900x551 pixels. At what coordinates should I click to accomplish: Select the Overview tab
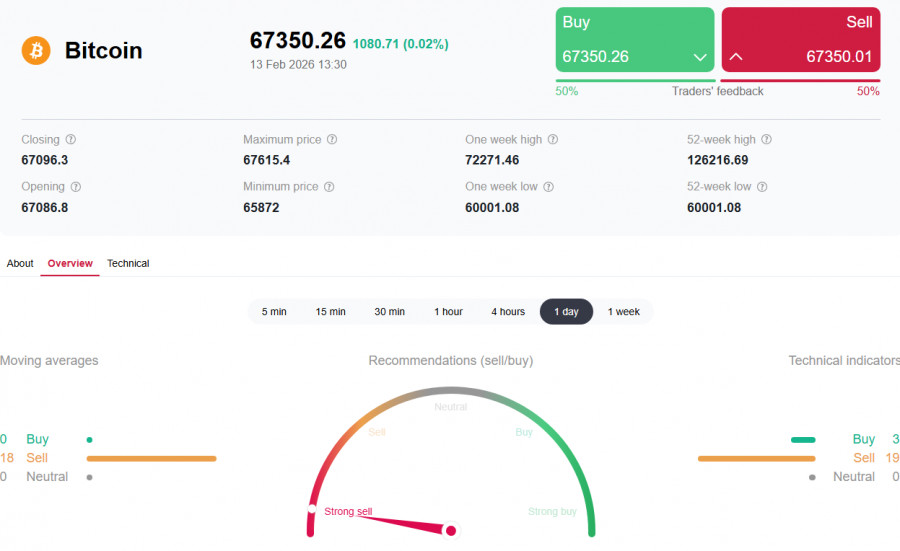(70, 263)
